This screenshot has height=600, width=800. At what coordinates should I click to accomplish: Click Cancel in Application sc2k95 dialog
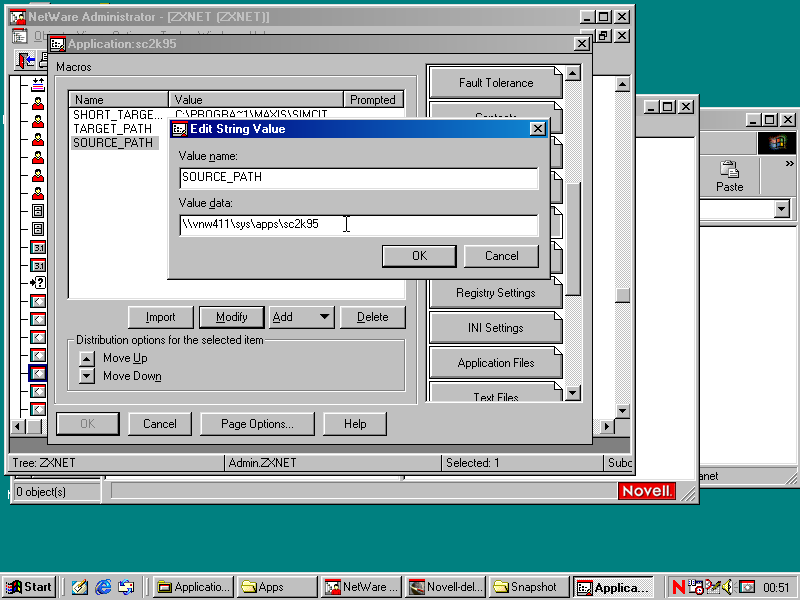coord(160,424)
